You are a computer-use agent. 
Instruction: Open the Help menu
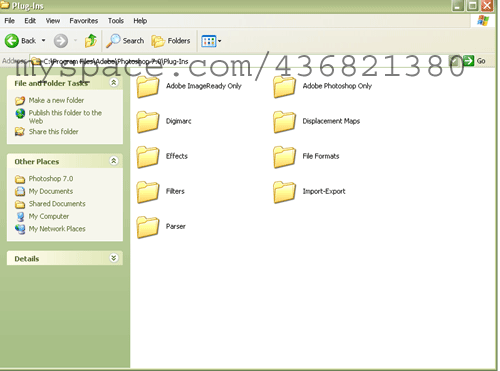[x=140, y=21]
